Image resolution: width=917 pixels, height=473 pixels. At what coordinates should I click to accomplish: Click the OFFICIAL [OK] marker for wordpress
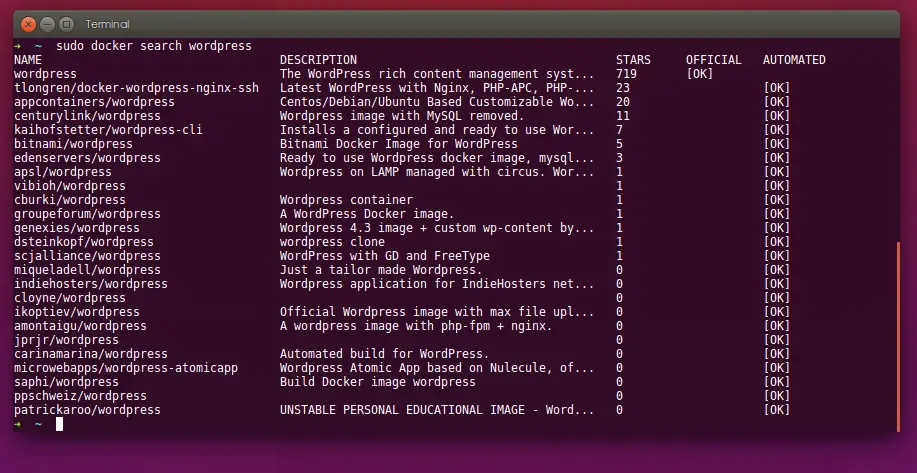[699, 74]
